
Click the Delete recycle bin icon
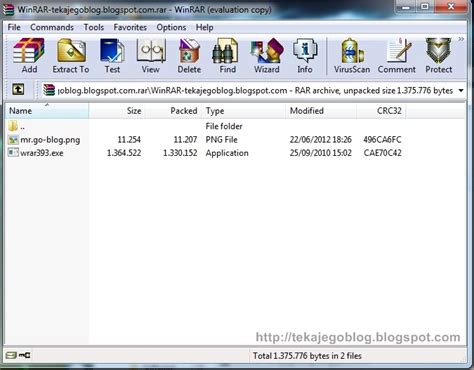pyautogui.click(x=189, y=51)
